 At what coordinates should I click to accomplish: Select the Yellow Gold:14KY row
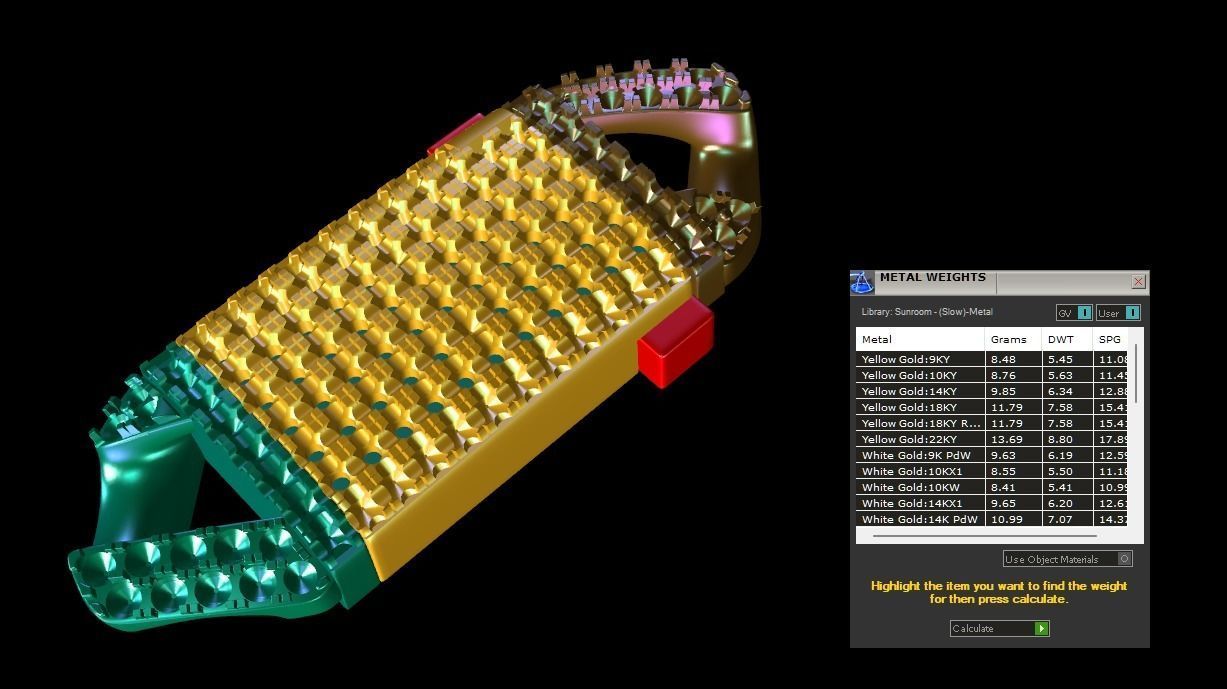pos(992,391)
